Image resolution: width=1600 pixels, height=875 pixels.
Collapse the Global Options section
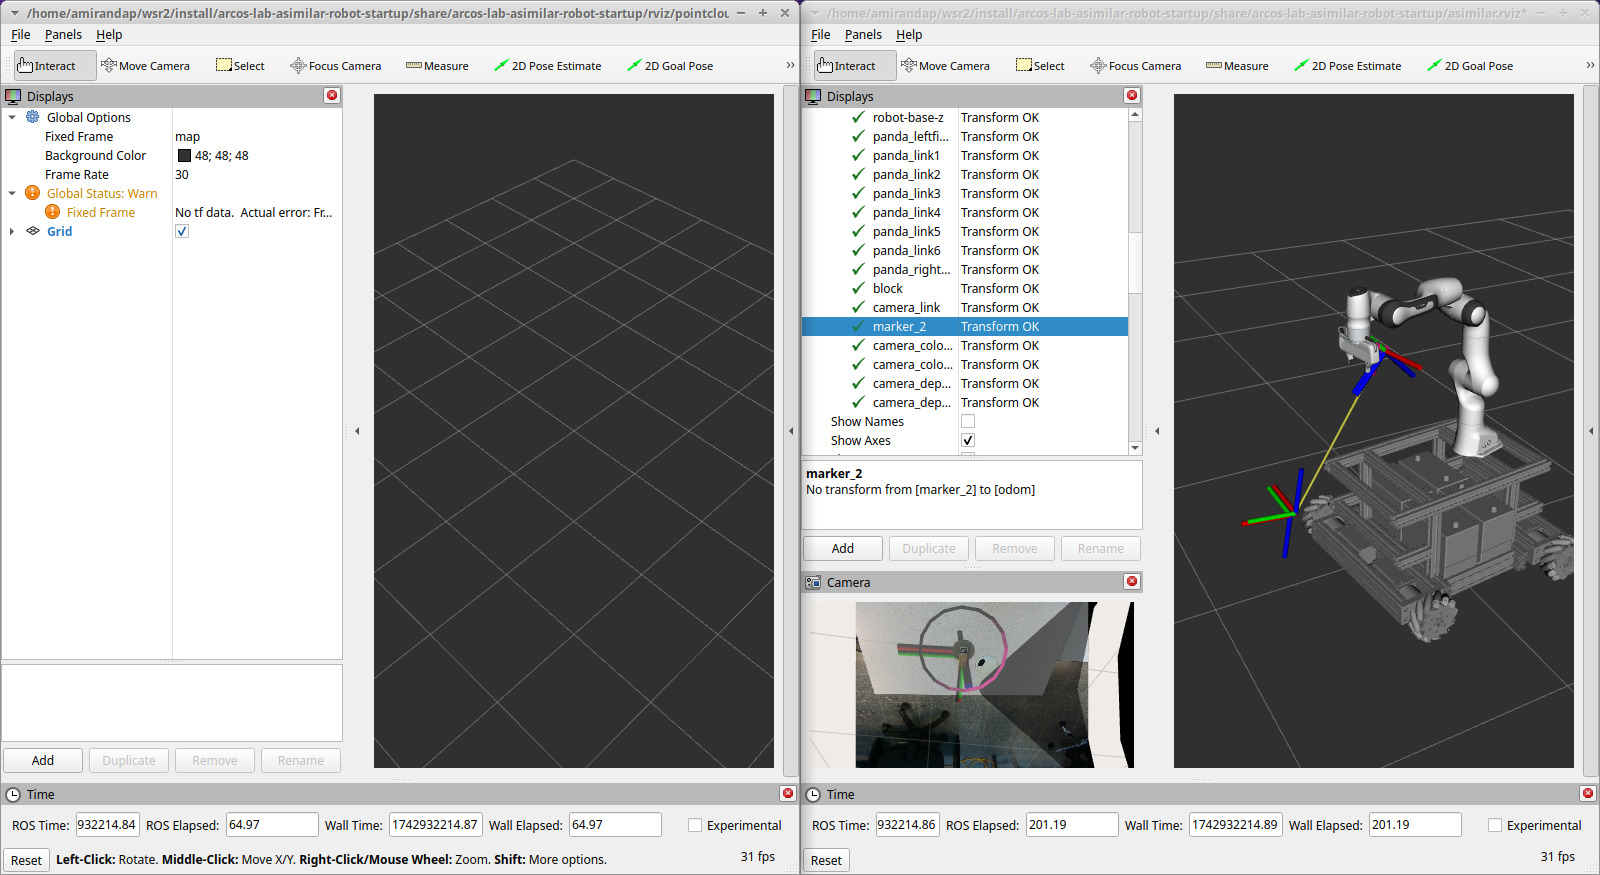[x=12, y=117]
